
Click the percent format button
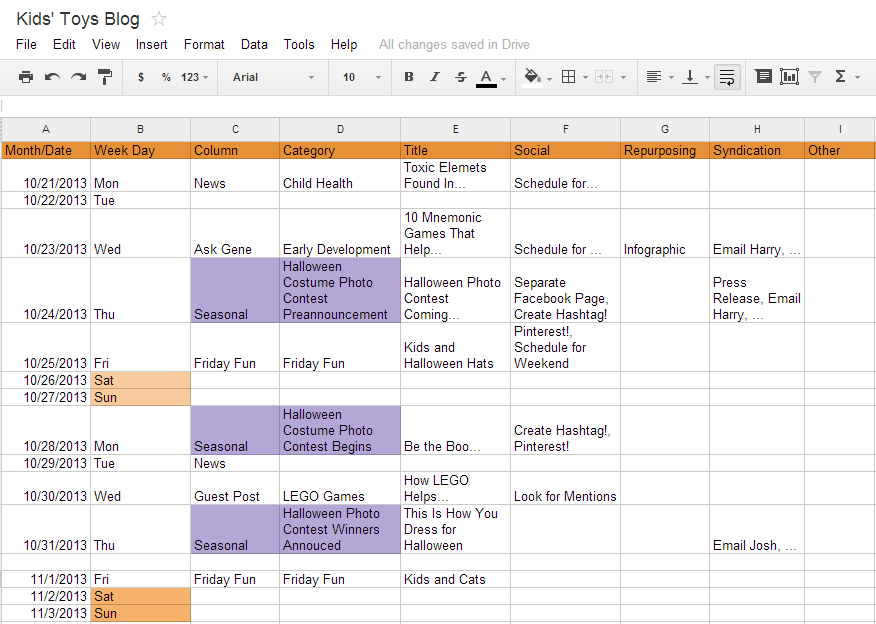166,77
